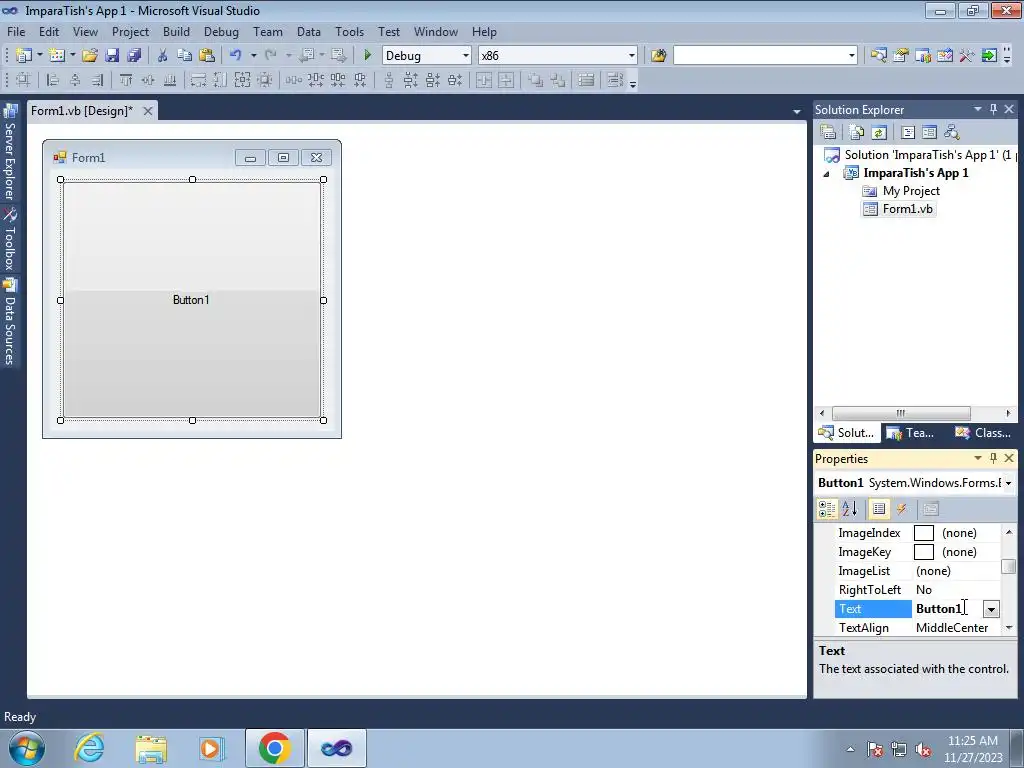Open the x86 platform dropdown

point(632,56)
